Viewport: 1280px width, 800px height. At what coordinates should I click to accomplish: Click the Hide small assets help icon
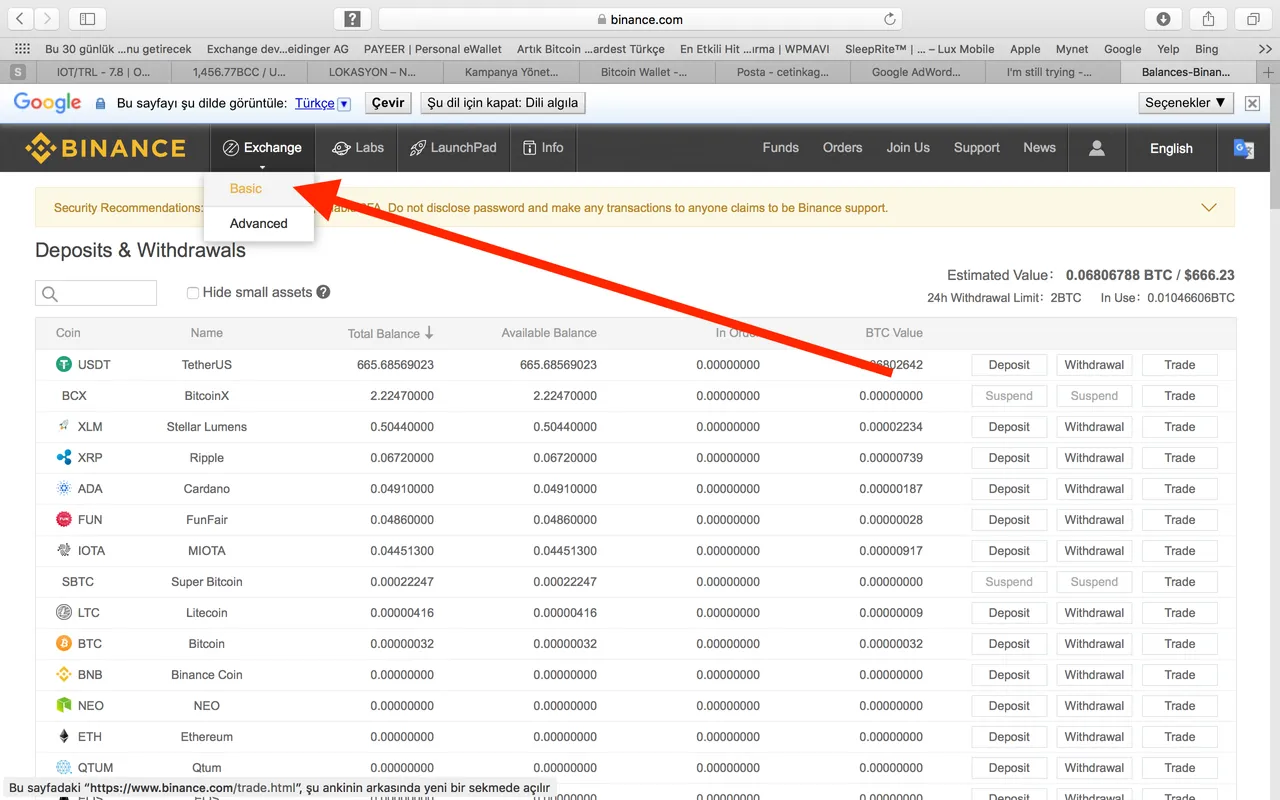[323, 292]
